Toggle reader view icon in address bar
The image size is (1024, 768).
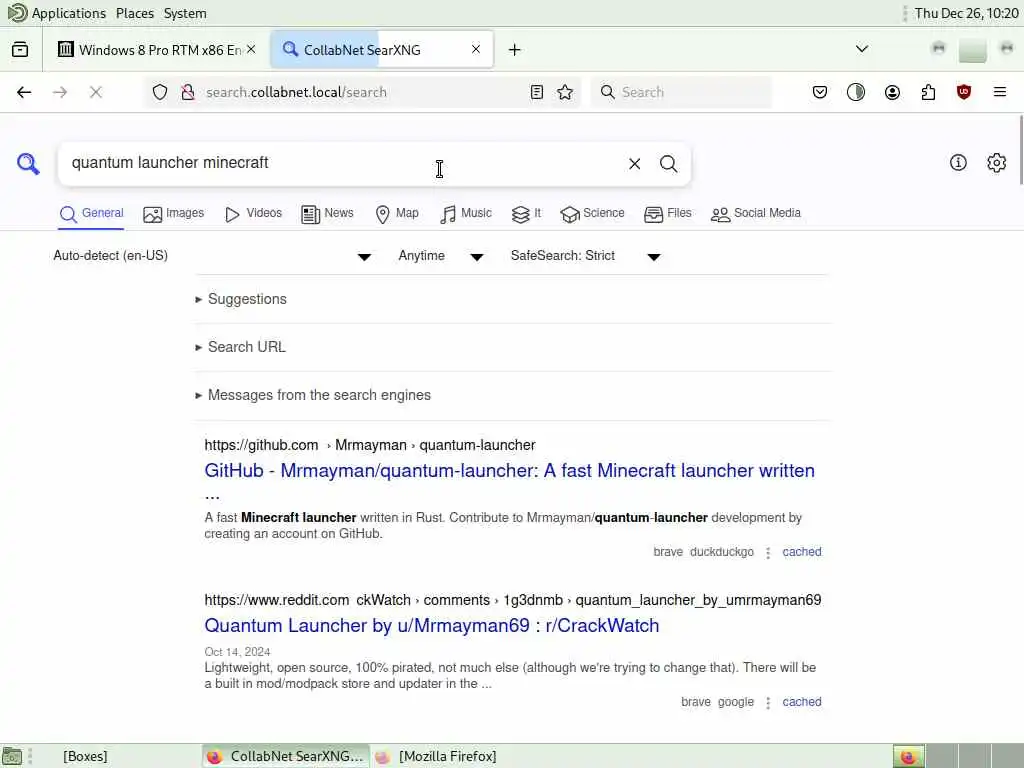(x=537, y=92)
